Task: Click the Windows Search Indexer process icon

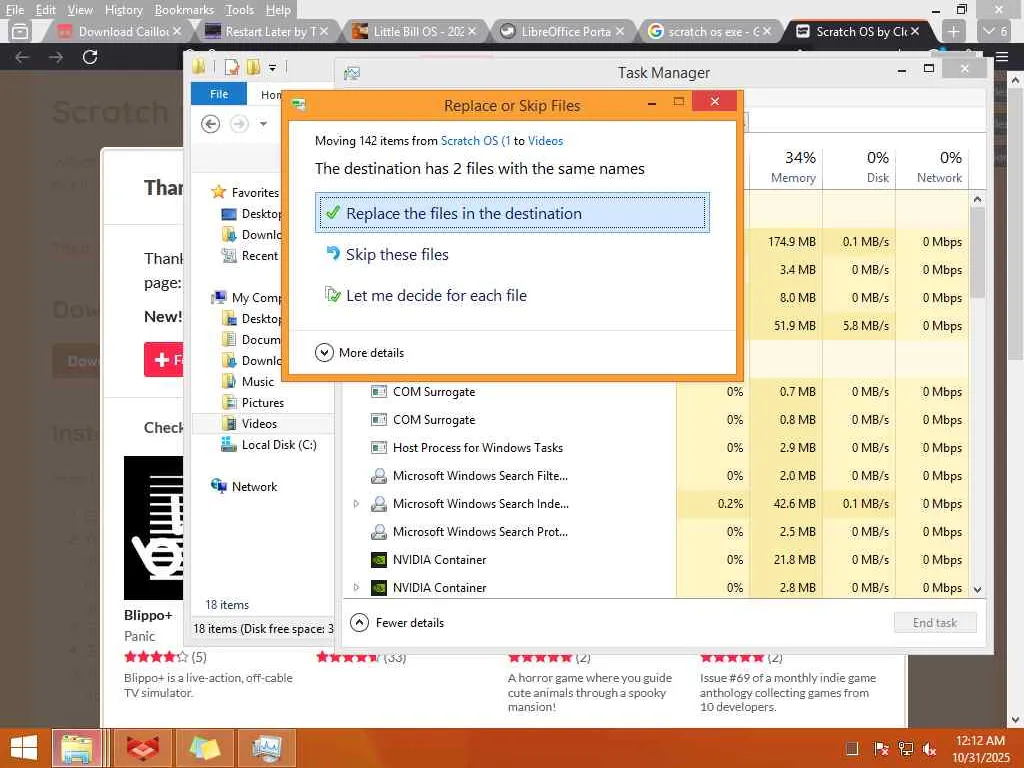Action: (x=379, y=504)
